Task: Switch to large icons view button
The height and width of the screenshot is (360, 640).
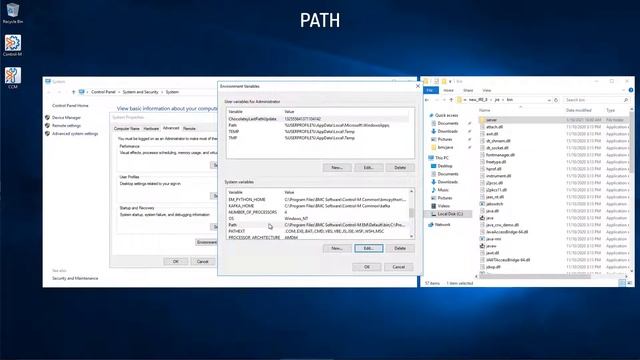Action: point(629,283)
